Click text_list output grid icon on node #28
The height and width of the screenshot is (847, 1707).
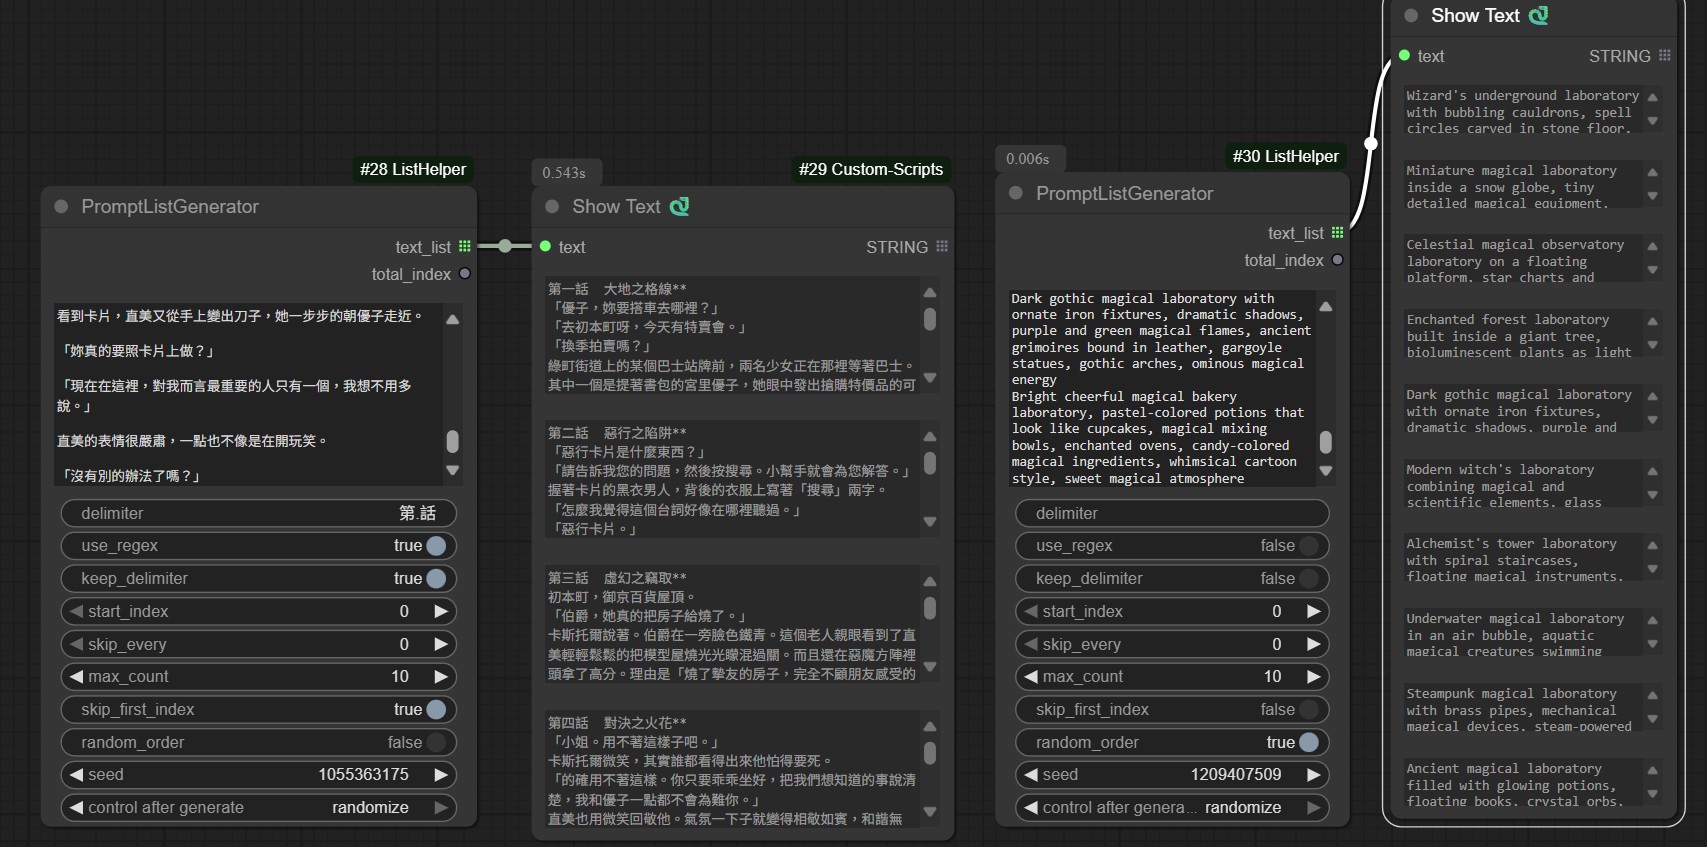coord(465,246)
